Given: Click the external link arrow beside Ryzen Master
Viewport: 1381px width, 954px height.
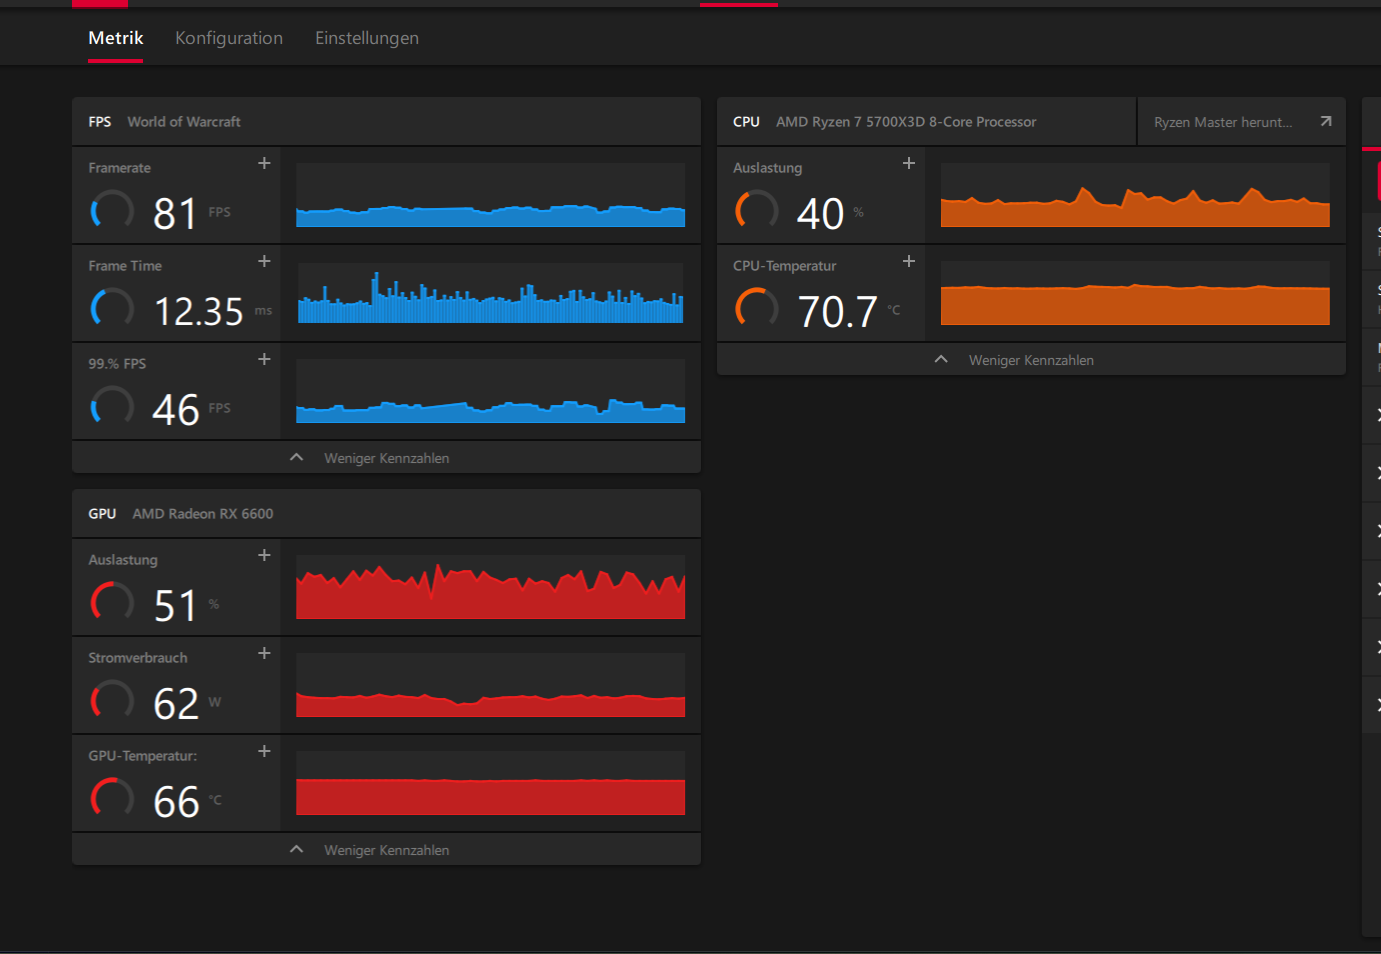Looking at the screenshot, I should pos(1326,121).
